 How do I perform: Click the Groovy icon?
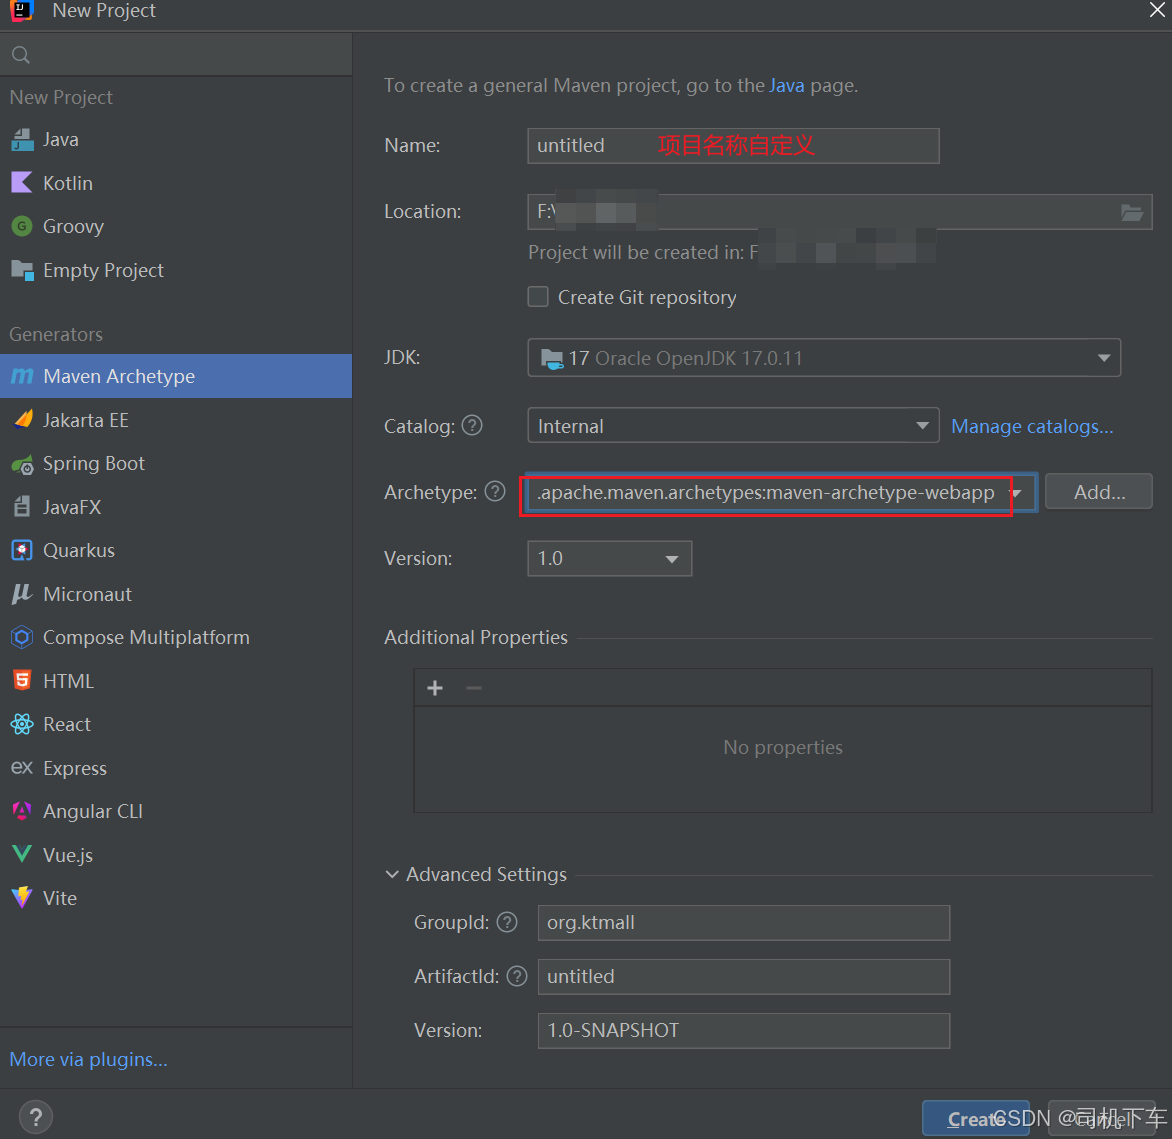pyautogui.click(x=22, y=226)
